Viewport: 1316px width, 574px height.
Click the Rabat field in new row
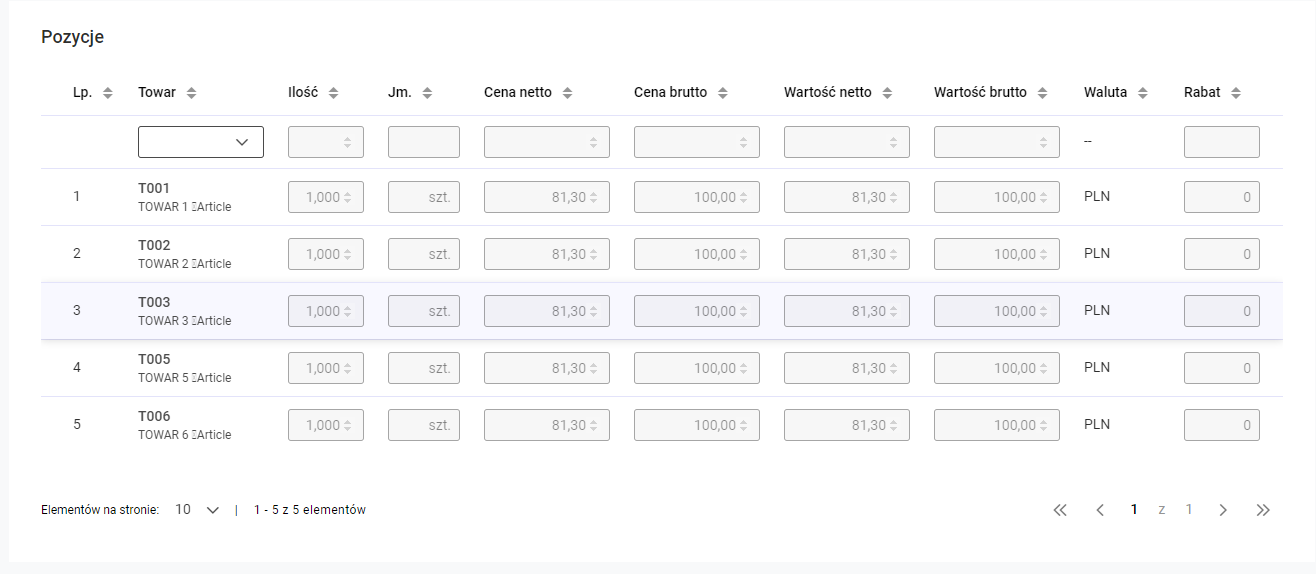pyautogui.click(x=1222, y=142)
